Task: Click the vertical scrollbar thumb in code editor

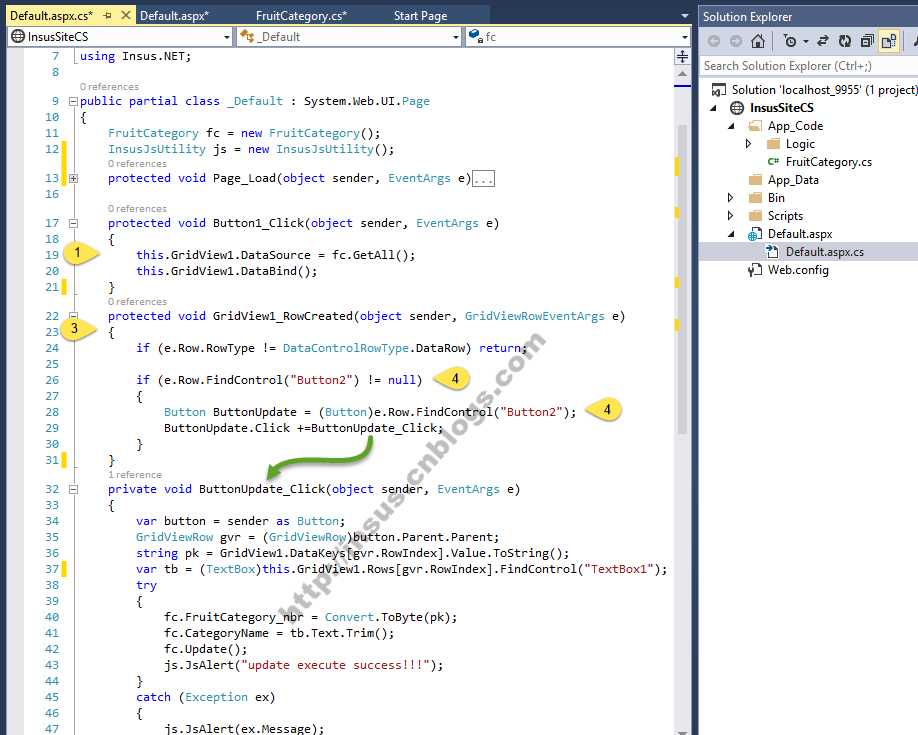Action: click(682, 279)
